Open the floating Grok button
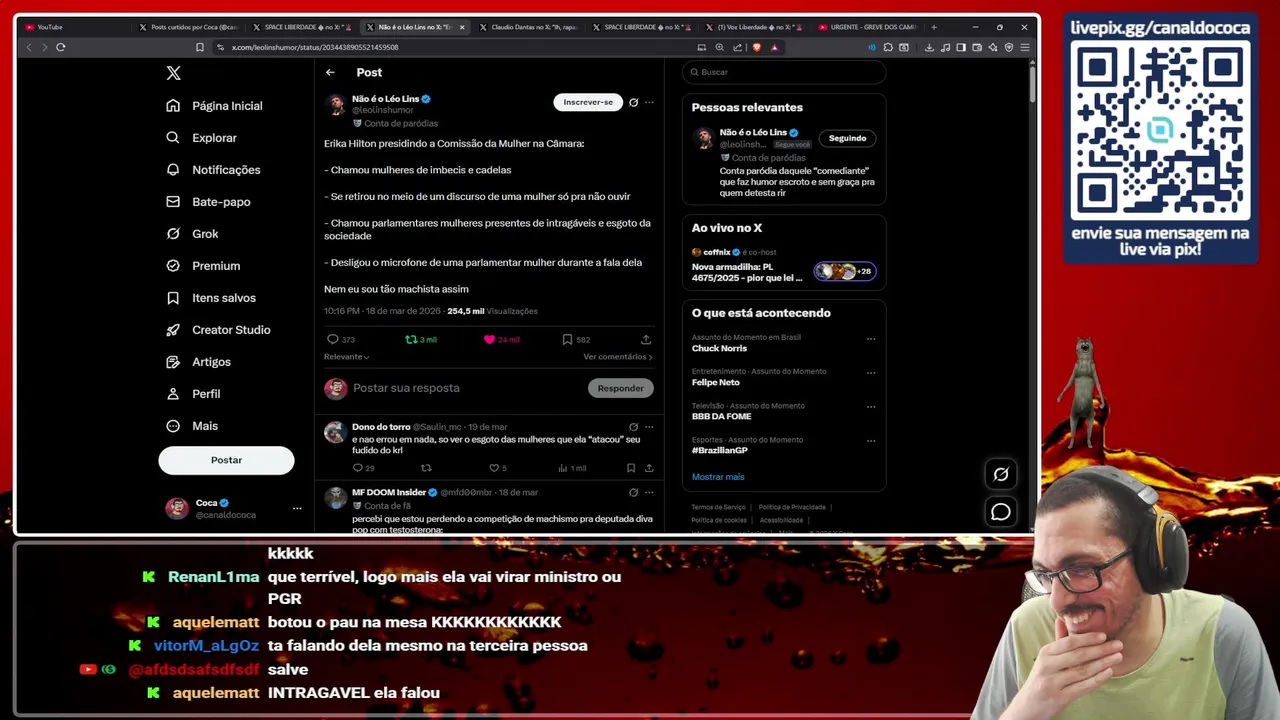 (x=1001, y=474)
